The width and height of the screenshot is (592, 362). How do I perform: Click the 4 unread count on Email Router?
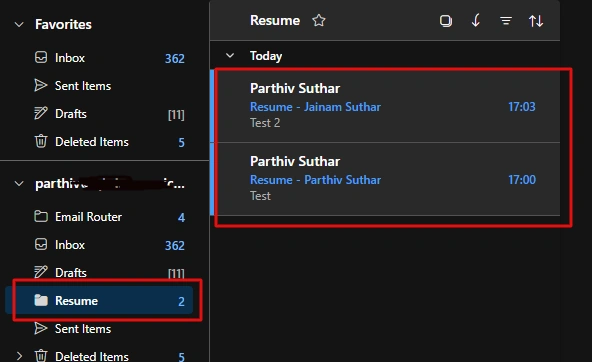[181, 217]
